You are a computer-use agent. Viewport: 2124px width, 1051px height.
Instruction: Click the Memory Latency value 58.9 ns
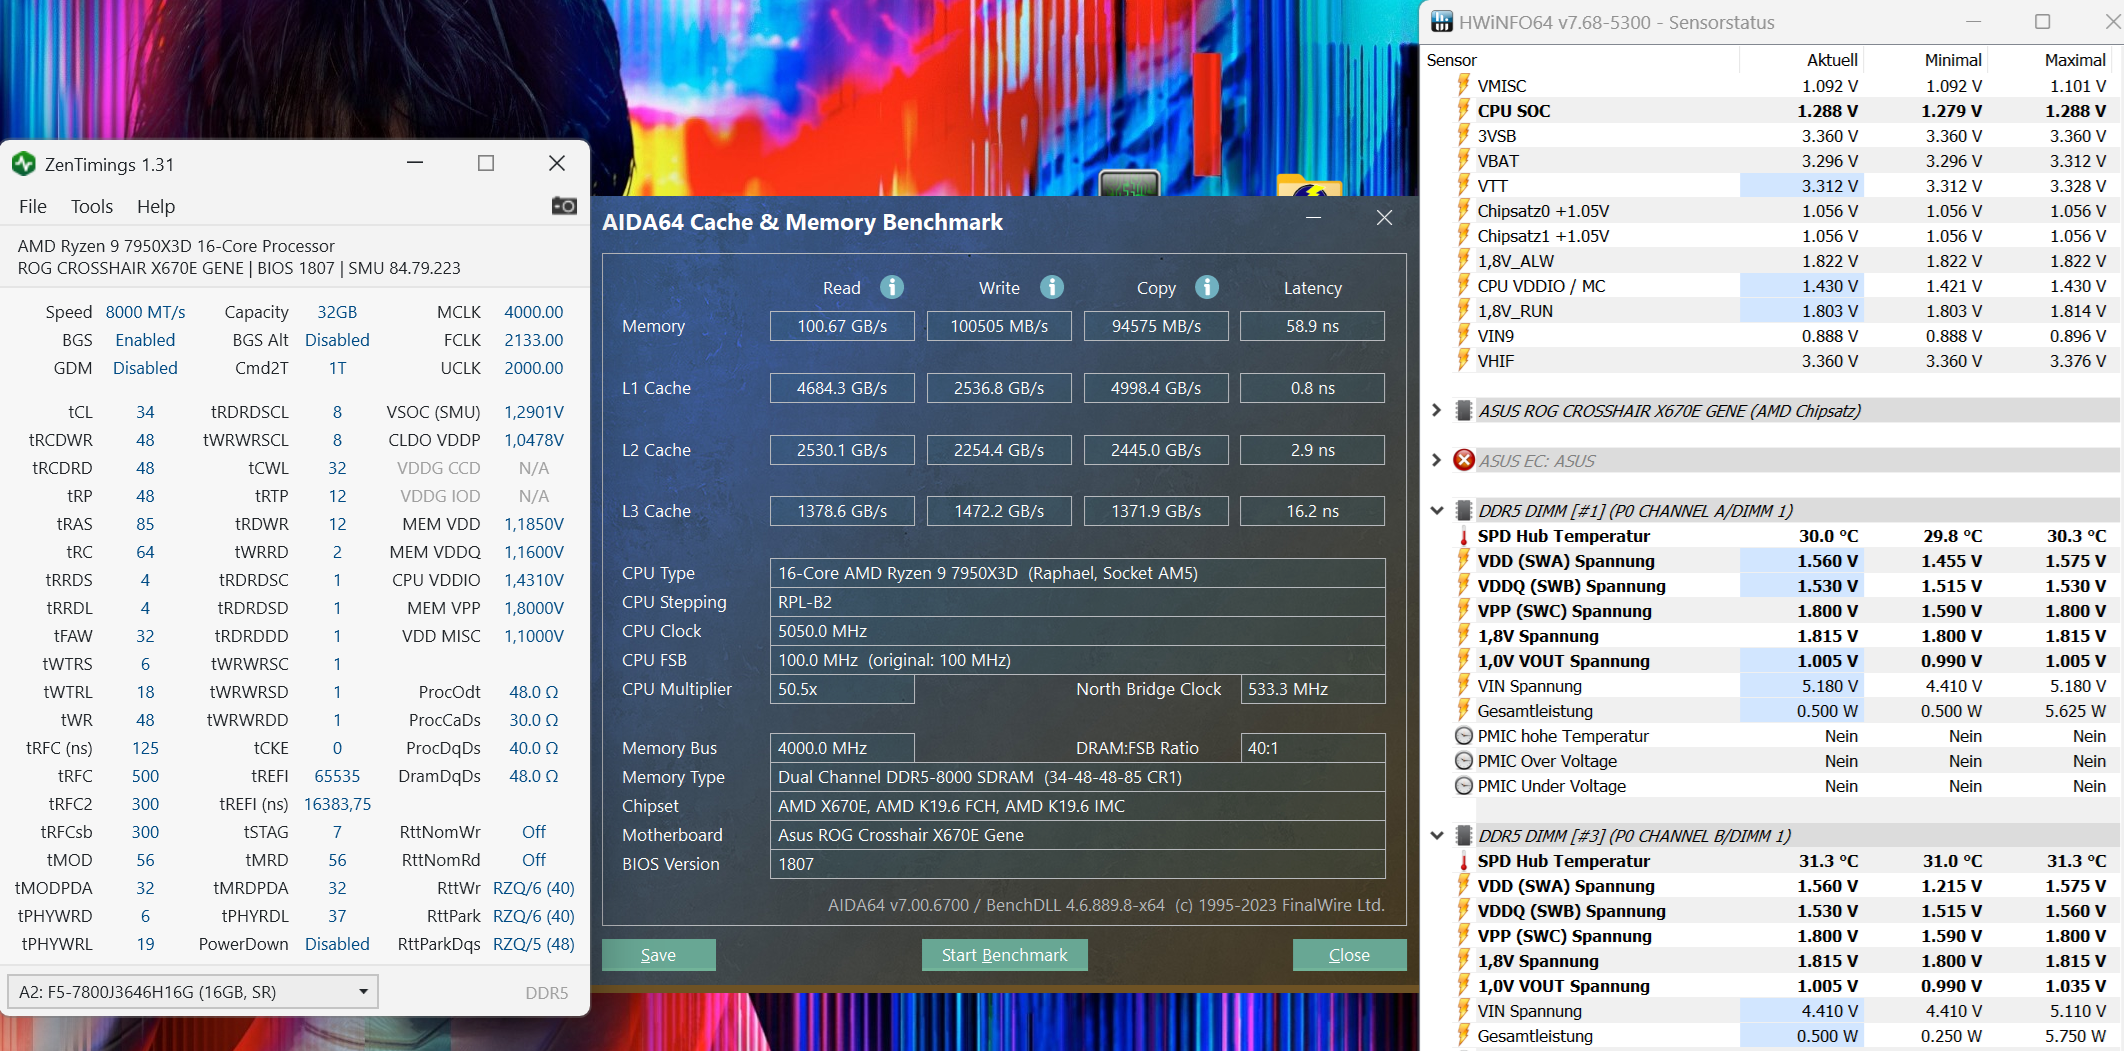coord(1312,326)
